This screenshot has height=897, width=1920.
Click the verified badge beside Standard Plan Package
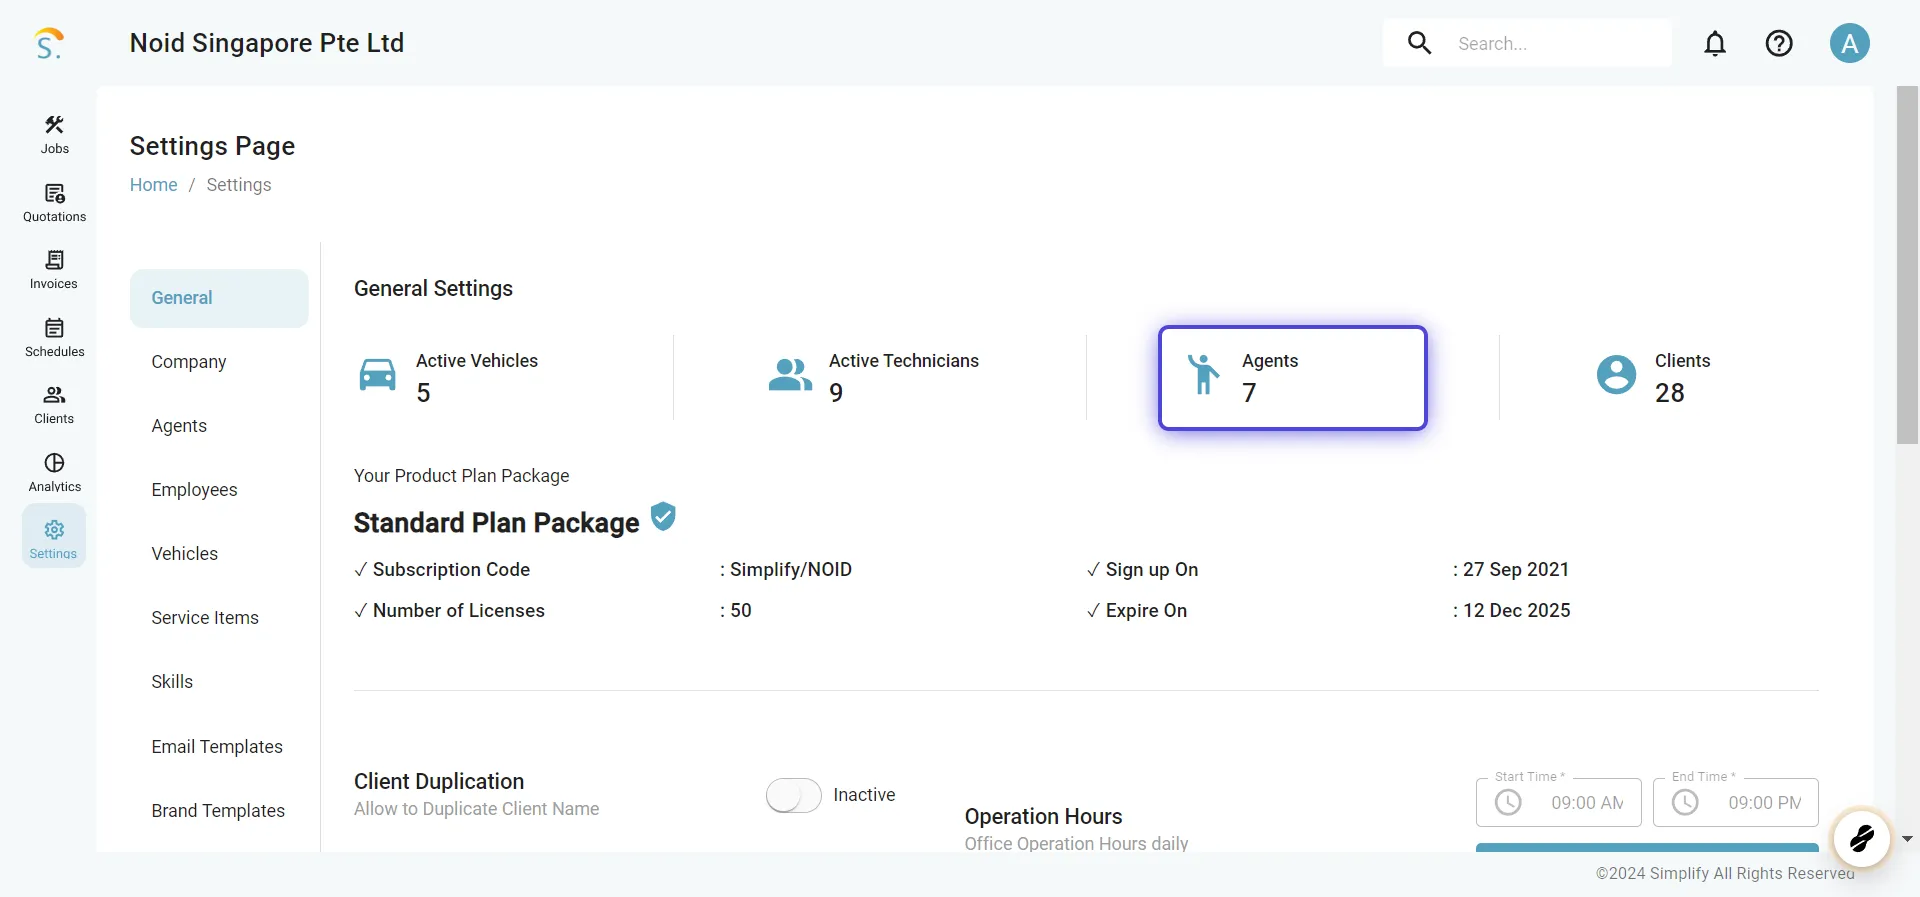click(663, 517)
